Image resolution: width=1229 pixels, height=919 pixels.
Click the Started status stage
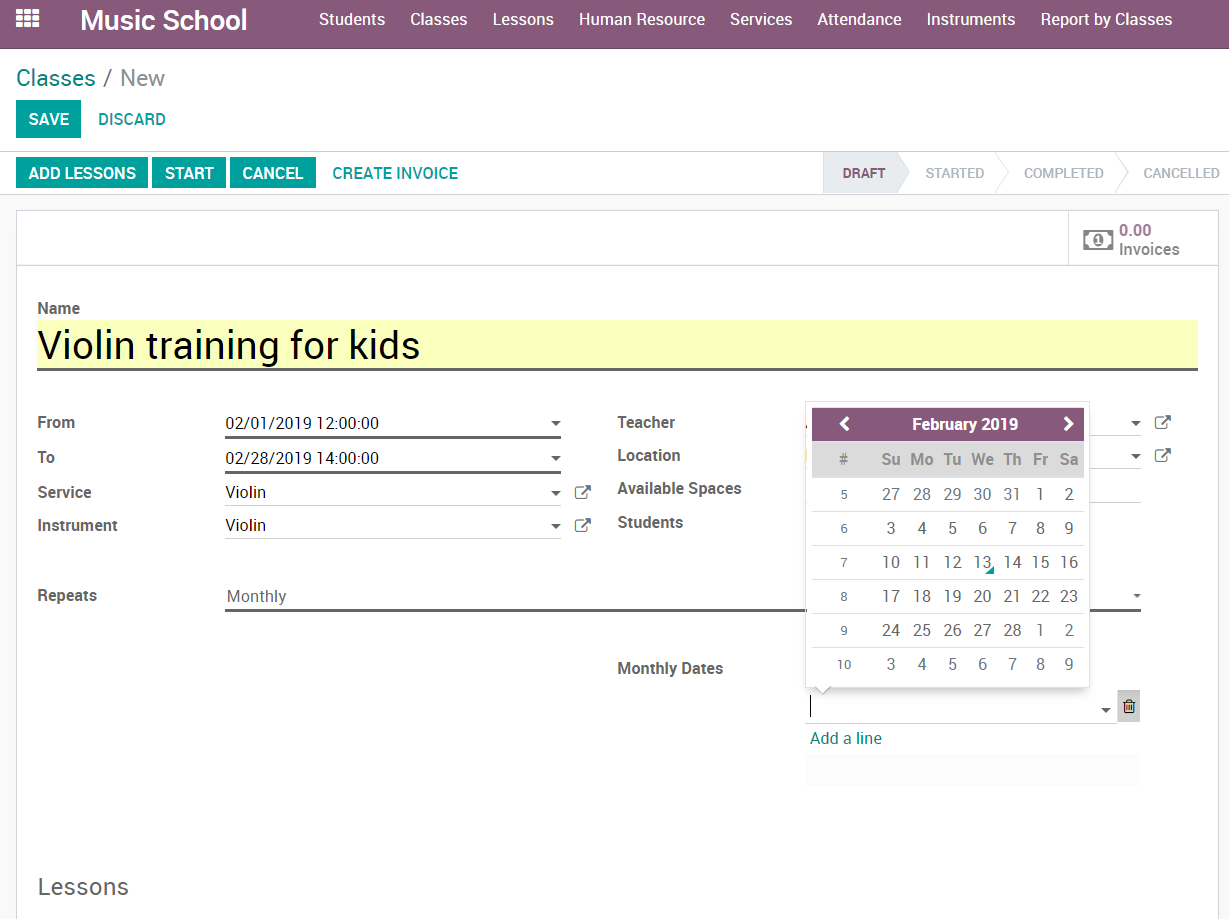click(x=954, y=173)
